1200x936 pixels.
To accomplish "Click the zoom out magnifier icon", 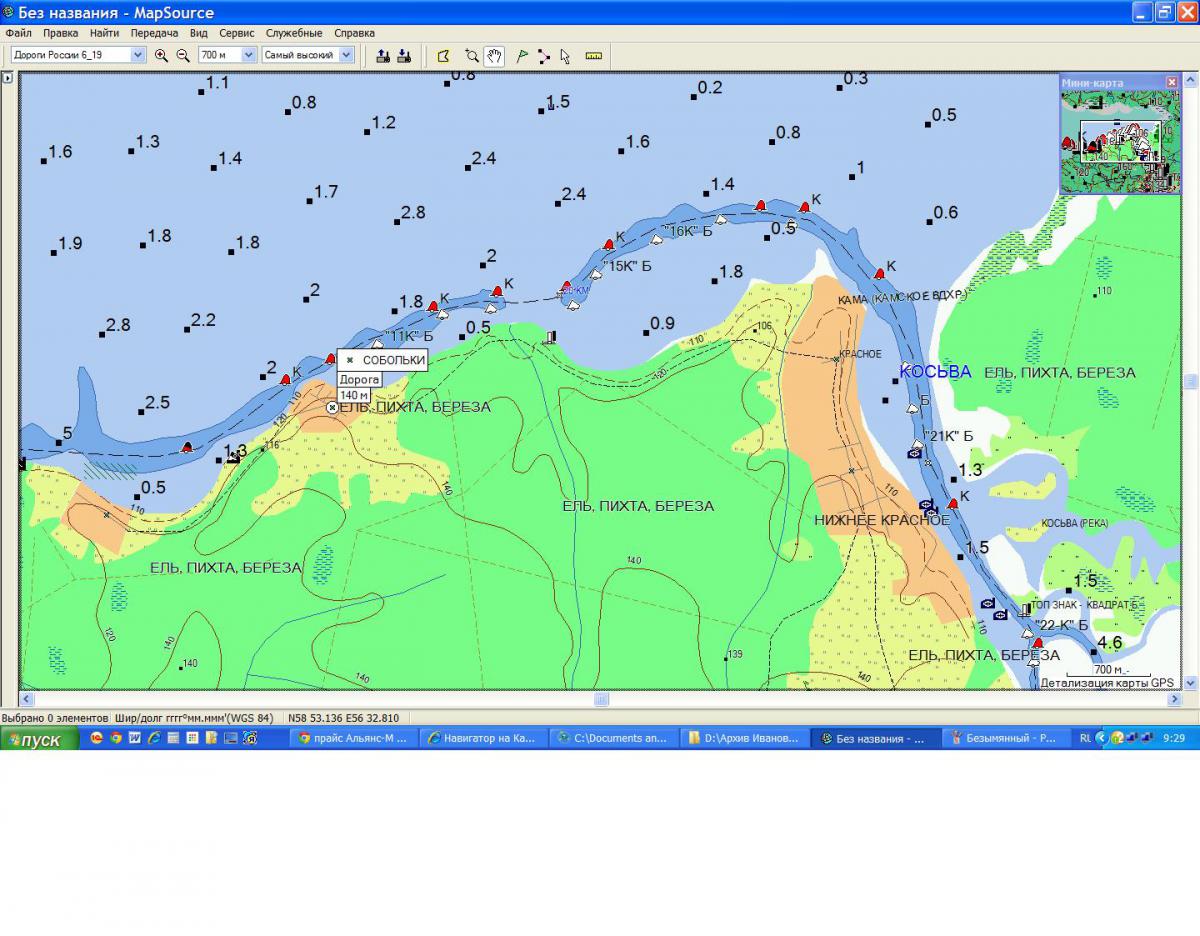I will coord(183,56).
